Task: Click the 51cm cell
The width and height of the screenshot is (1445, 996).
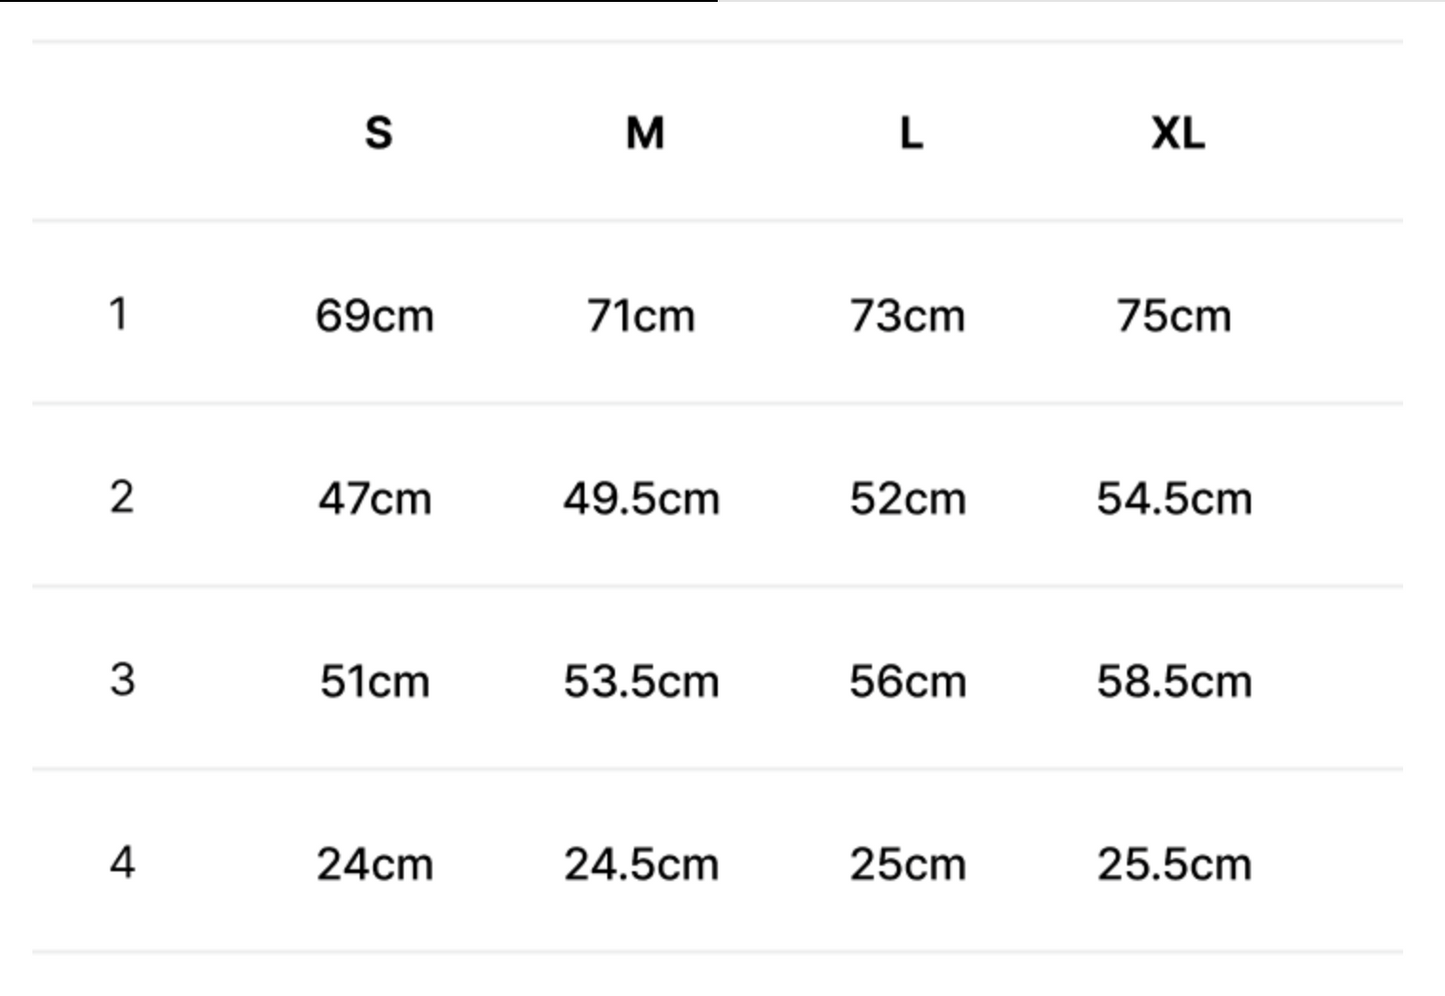Action: coord(375,682)
